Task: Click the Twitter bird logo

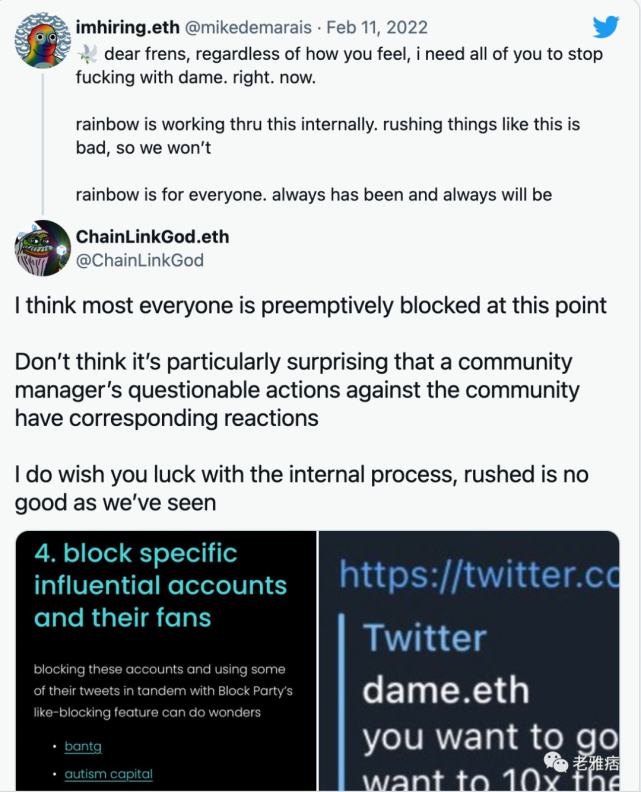Action: point(606,27)
